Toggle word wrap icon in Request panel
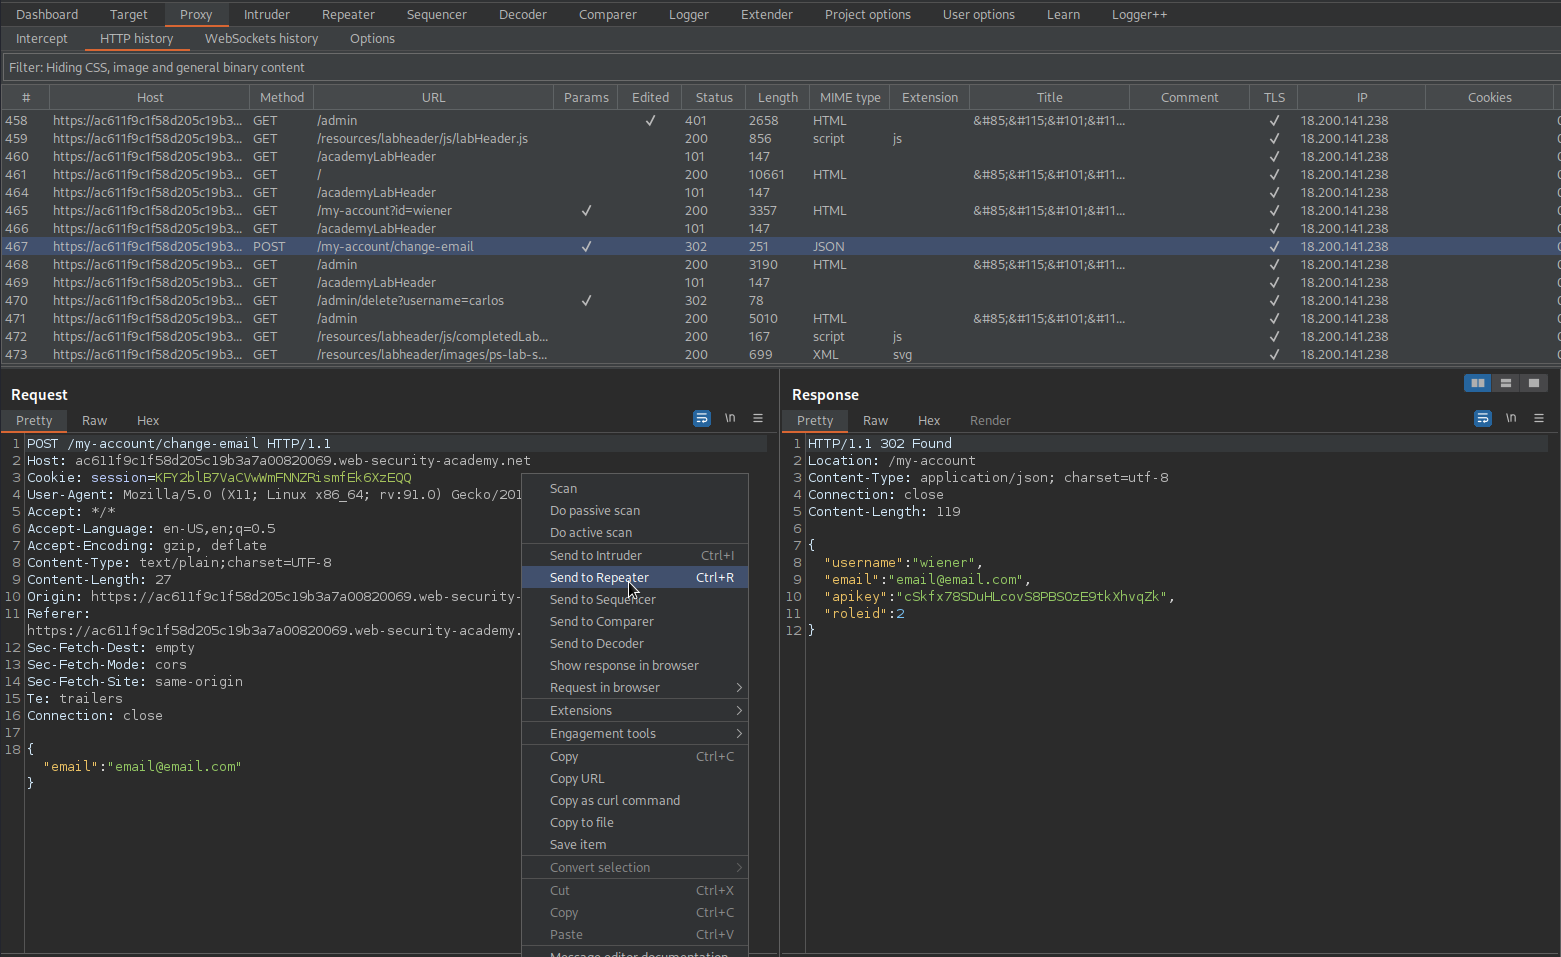Image resolution: width=1561 pixels, height=957 pixels. (x=702, y=418)
